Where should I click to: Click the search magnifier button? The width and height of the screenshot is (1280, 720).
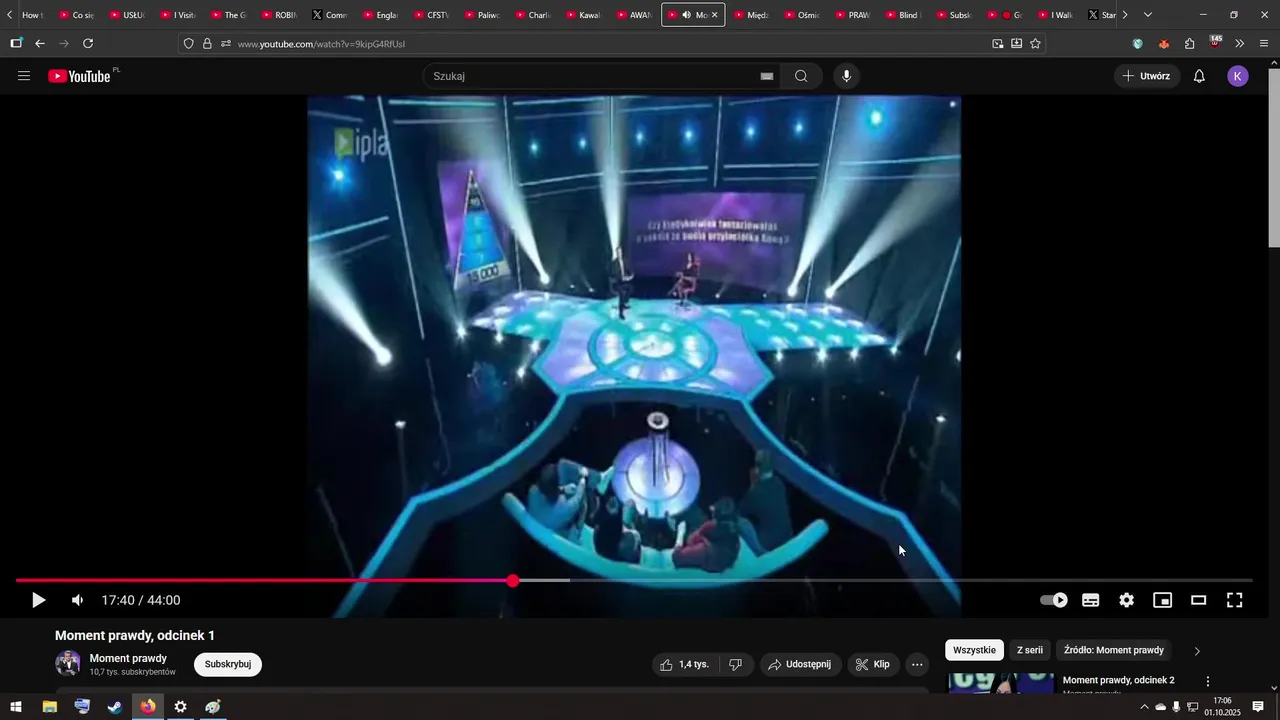pyautogui.click(x=801, y=76)
